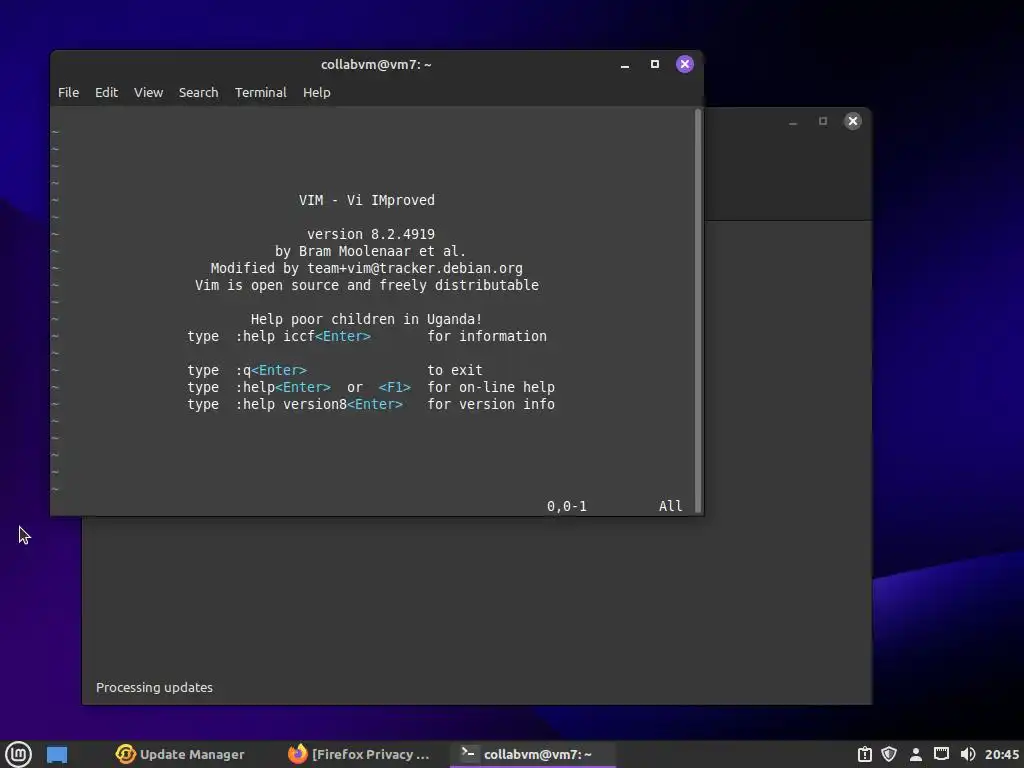Screen dimensions: 1024x768
Task: Click the '<F1>' for on-line help text
Action: (394, 387)
